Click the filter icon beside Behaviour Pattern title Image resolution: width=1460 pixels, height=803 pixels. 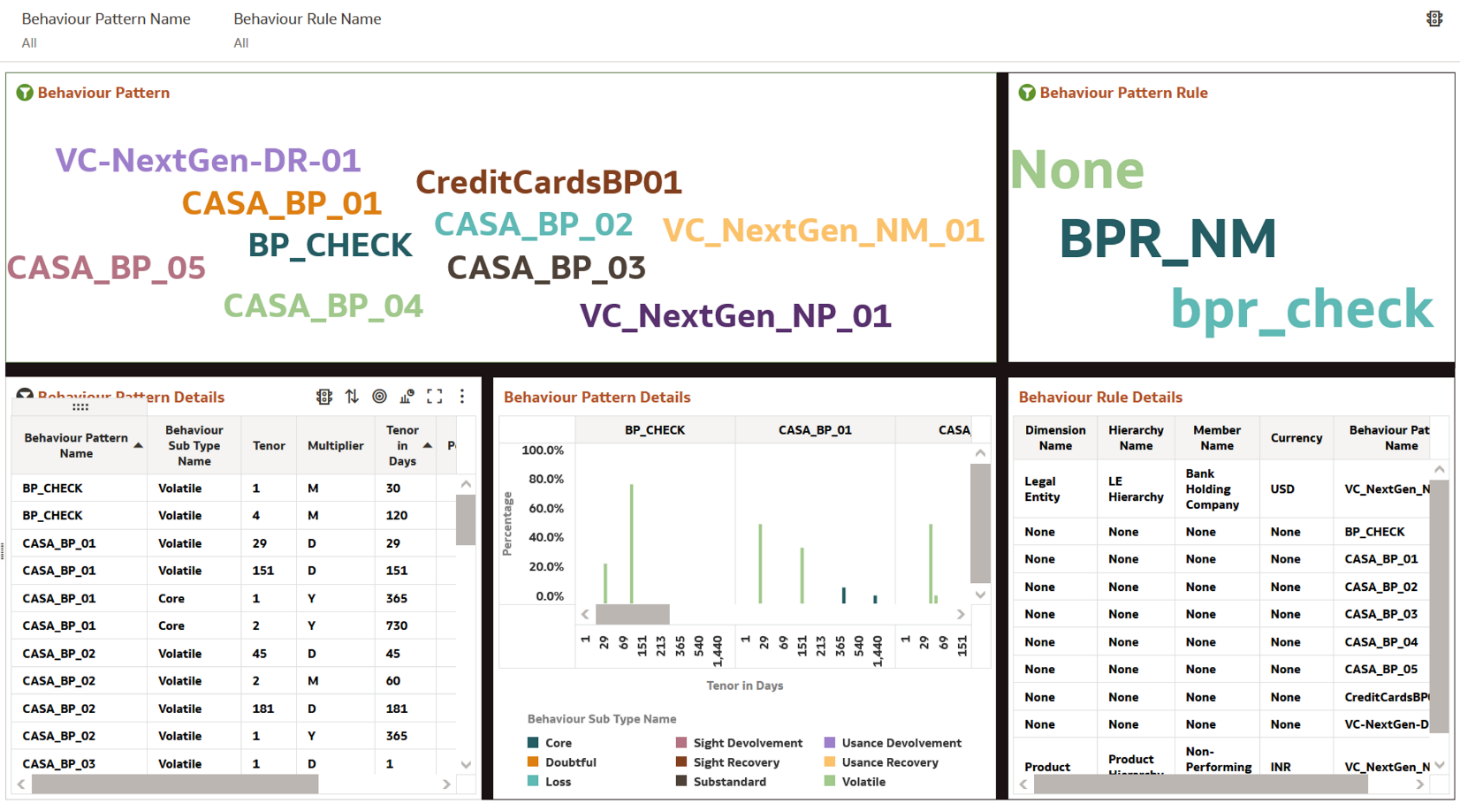[x=25, y=93]
